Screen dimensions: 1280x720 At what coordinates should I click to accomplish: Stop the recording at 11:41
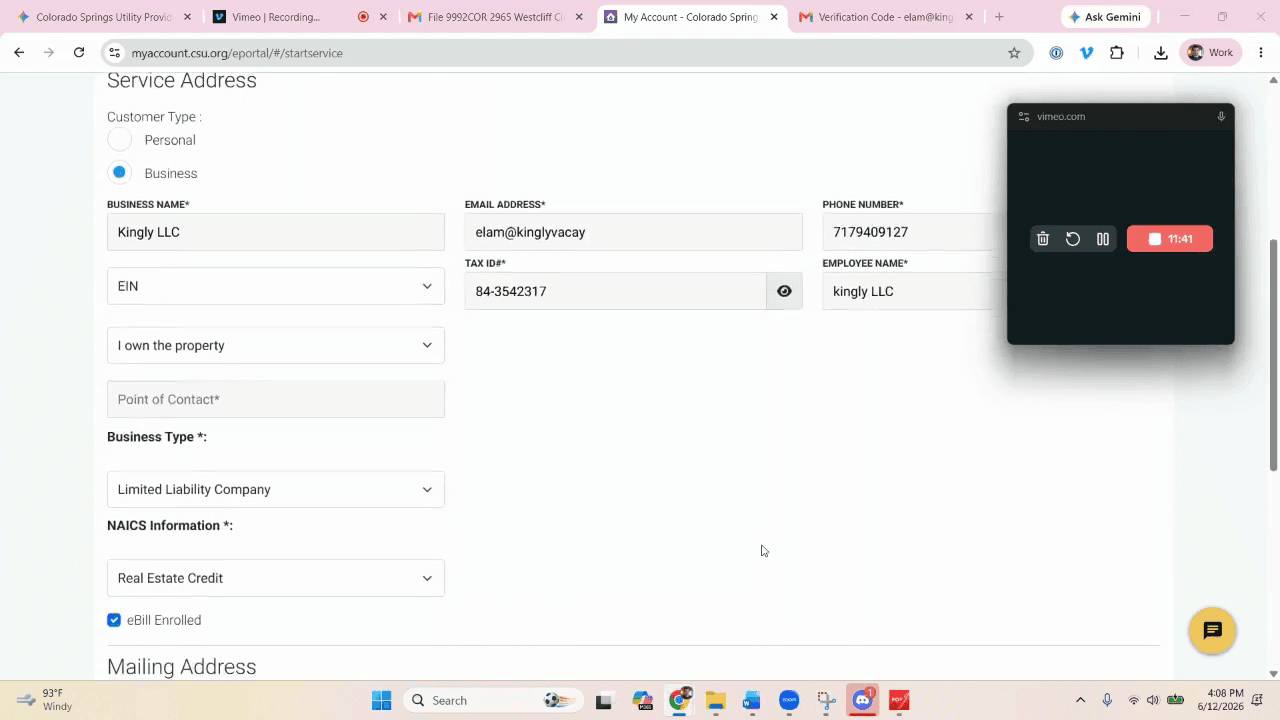tap(1170, 239)
